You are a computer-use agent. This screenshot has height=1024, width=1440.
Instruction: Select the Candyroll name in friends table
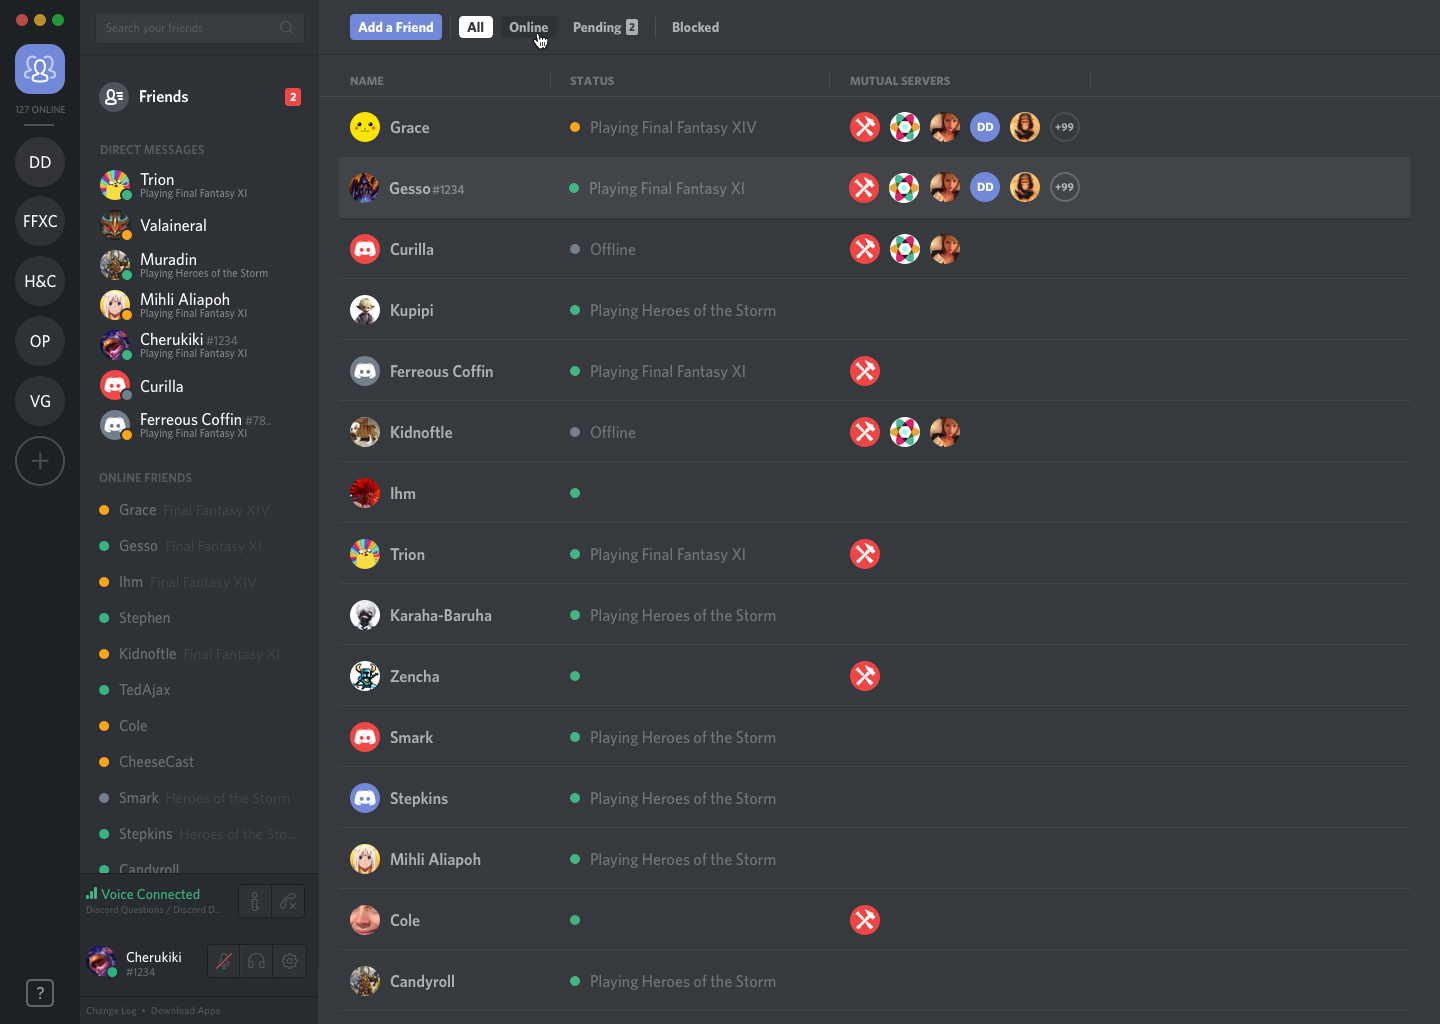click(422, 981)
